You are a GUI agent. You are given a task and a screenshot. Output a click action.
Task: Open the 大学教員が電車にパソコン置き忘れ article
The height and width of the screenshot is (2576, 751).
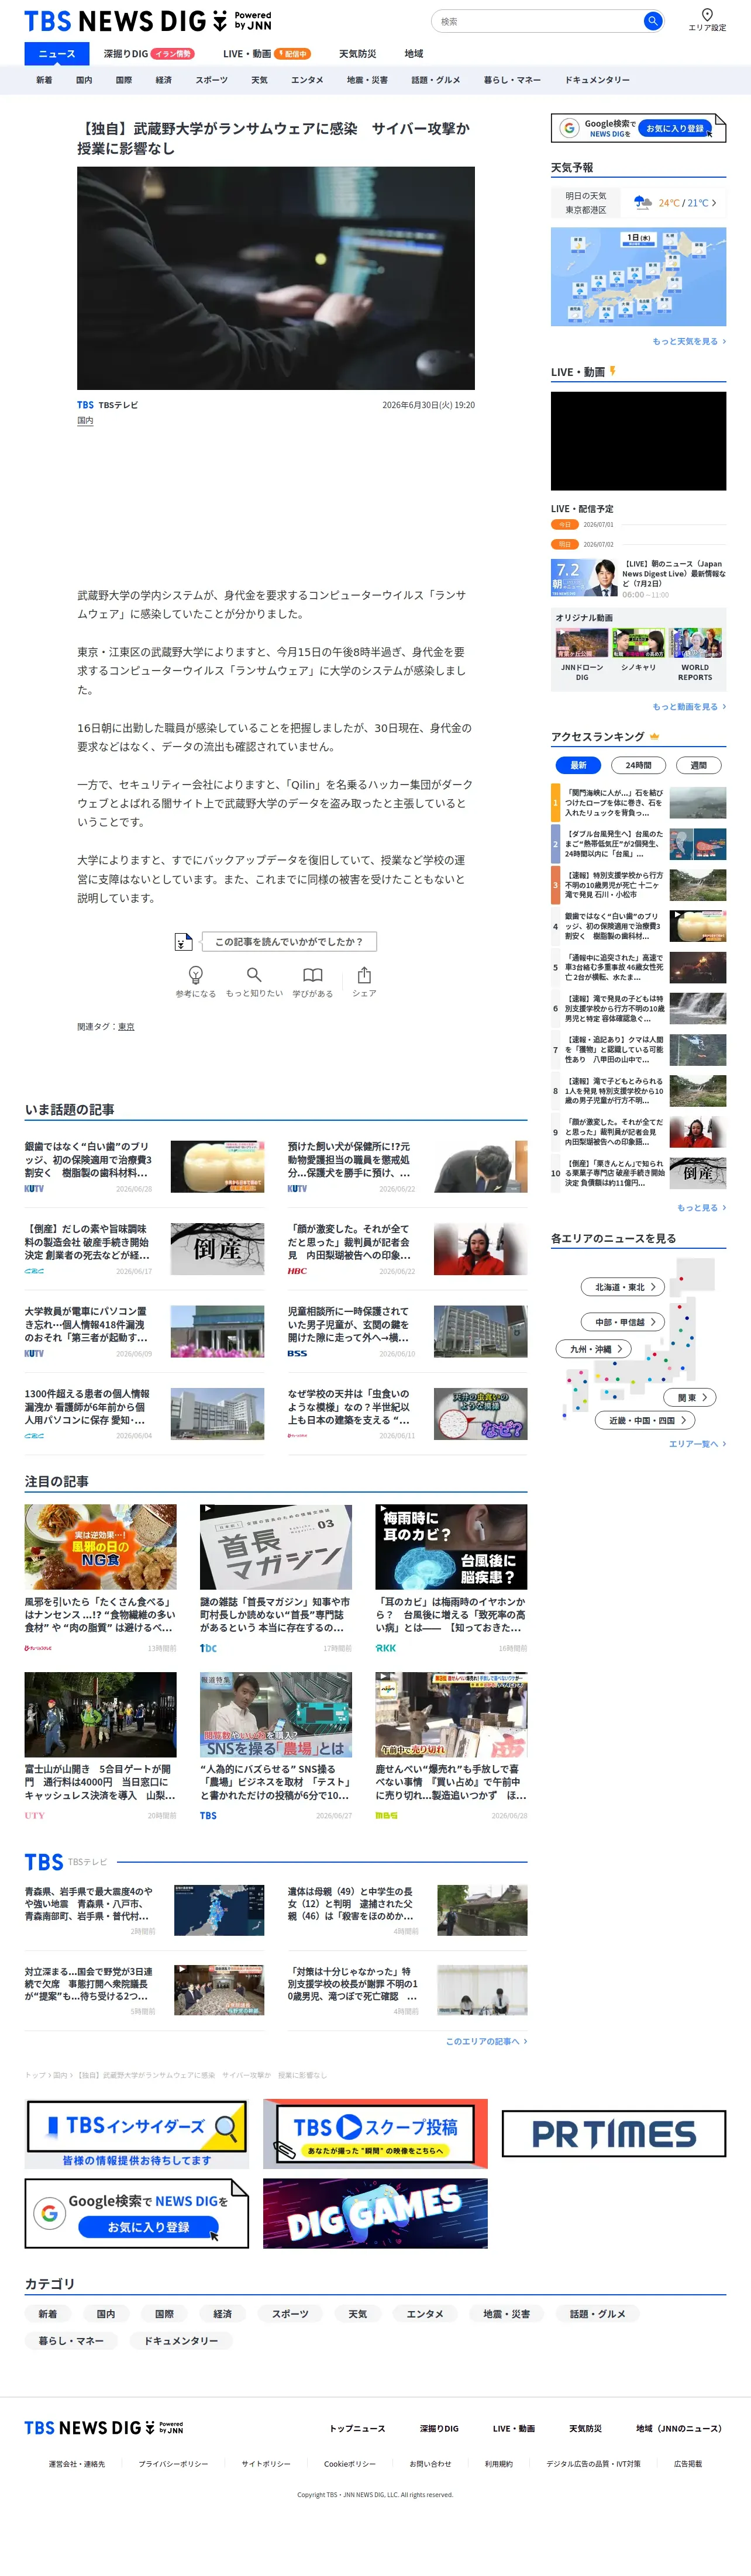(145, 1330)
